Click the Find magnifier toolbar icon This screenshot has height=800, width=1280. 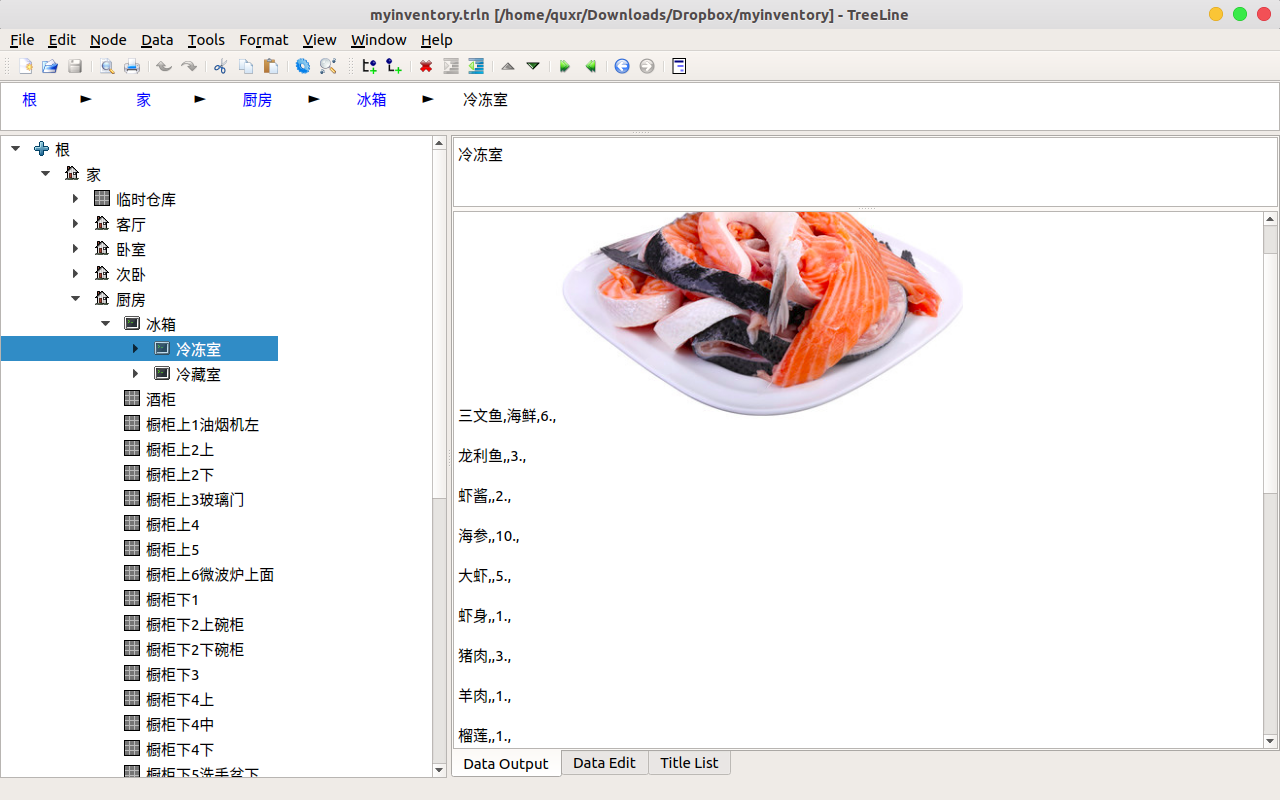tap(328, 66)
